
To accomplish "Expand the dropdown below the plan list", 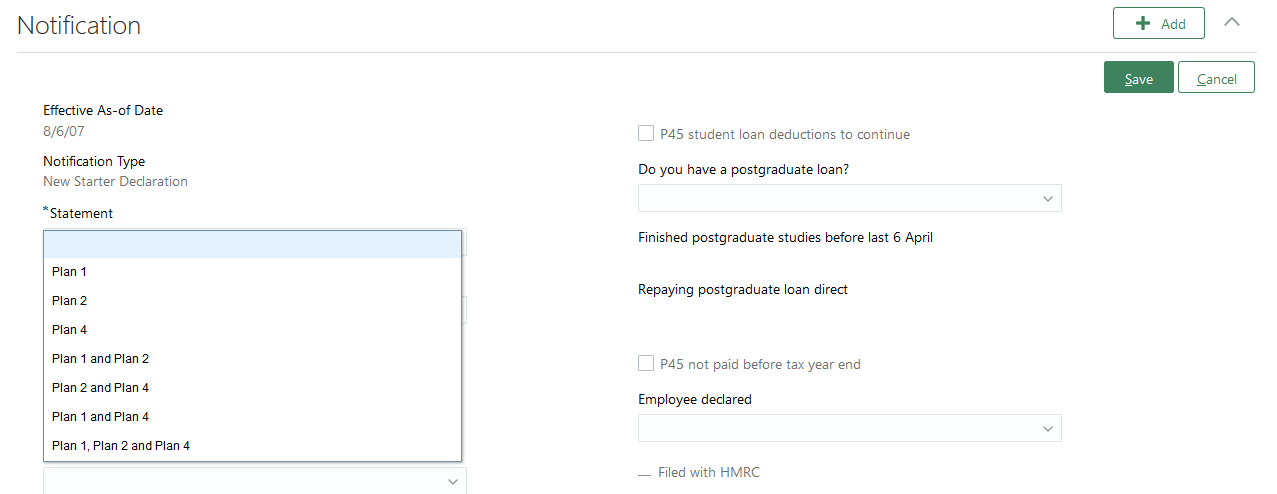I will [x=254, y=481].
